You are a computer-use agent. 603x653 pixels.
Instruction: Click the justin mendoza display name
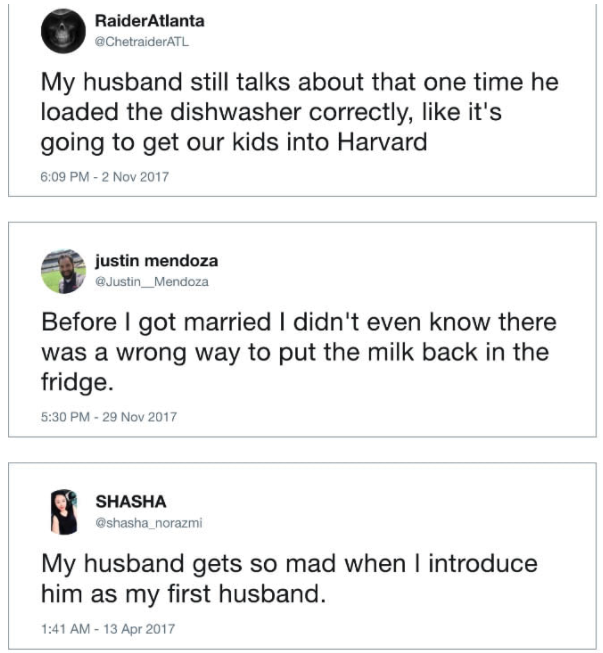[156, 260]
